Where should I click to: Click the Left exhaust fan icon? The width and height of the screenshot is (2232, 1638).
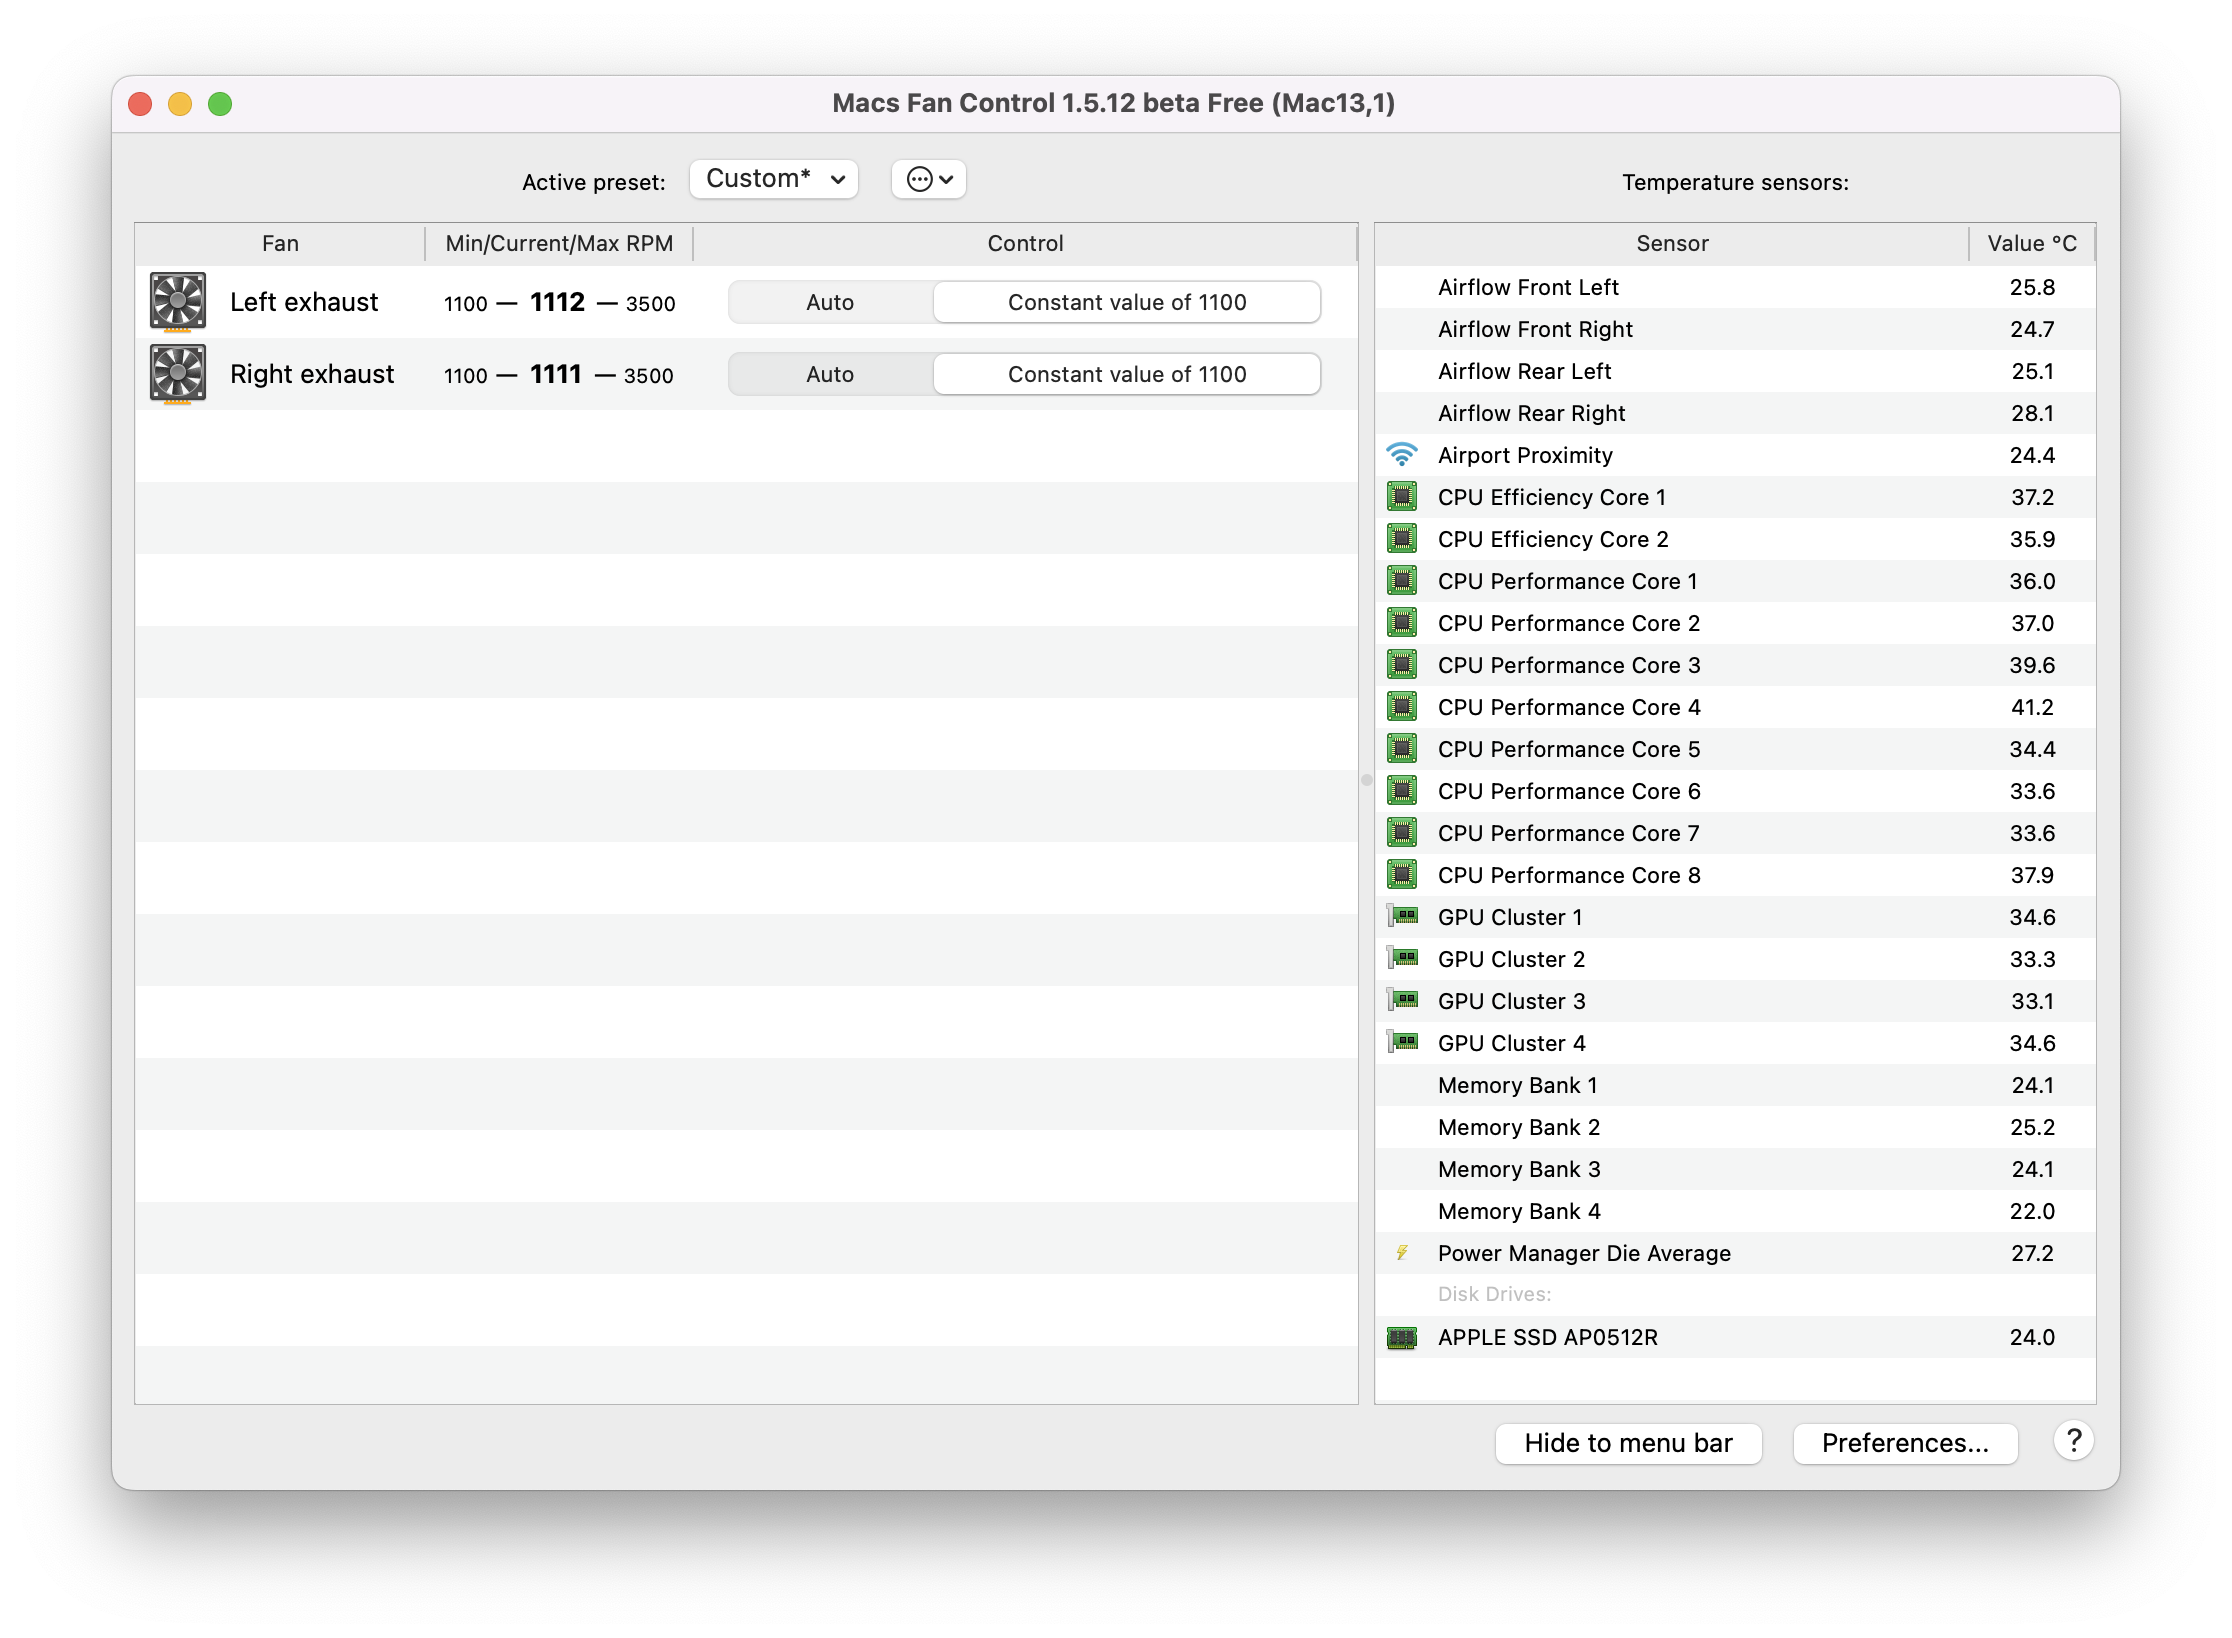pos(178,301)
